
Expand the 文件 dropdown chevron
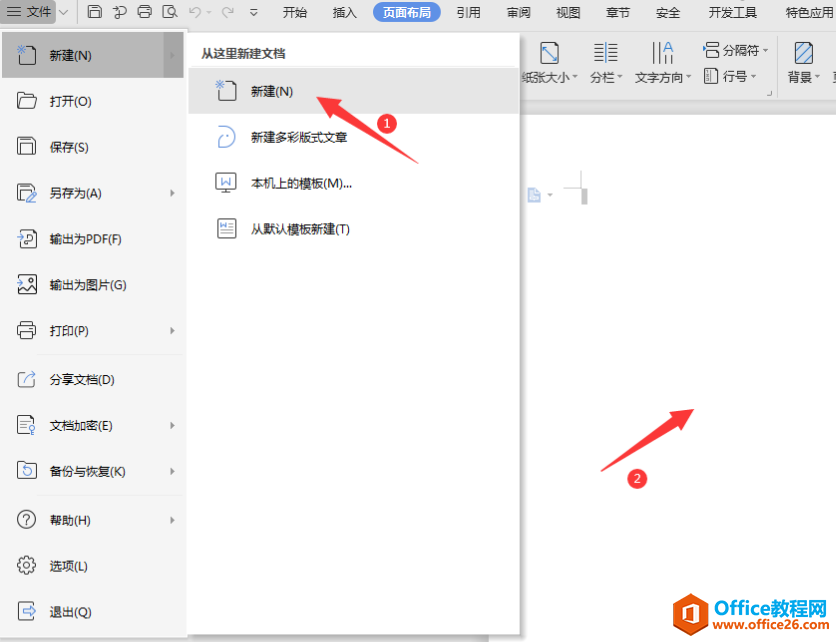click(63, 12)
